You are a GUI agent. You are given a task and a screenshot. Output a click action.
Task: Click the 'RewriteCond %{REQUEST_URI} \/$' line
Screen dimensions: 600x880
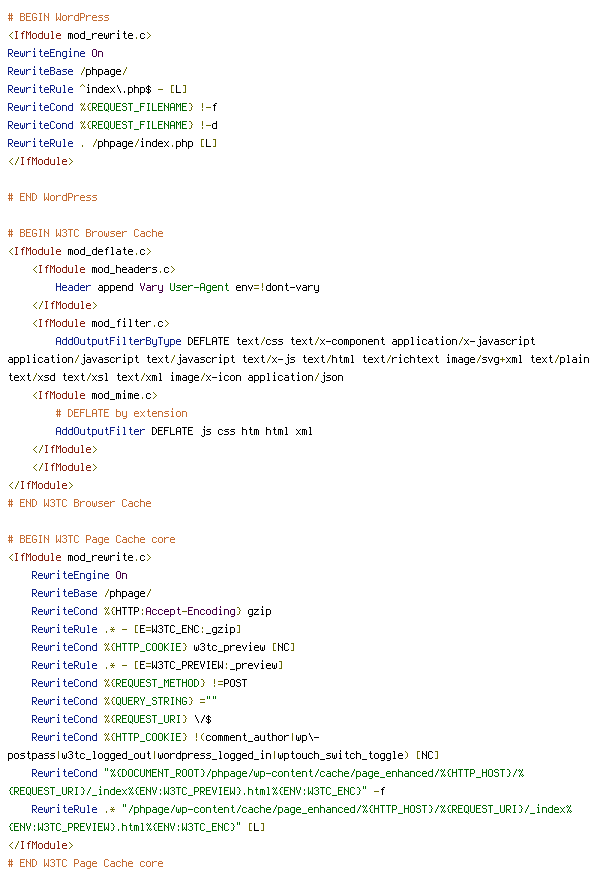pyautogui.click(x=121, y=719)
